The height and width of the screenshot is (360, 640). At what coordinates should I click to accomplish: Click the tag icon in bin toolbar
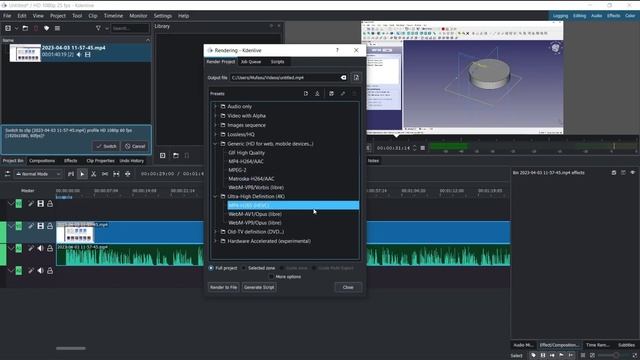pyautogui.click(x=47, y=28)
